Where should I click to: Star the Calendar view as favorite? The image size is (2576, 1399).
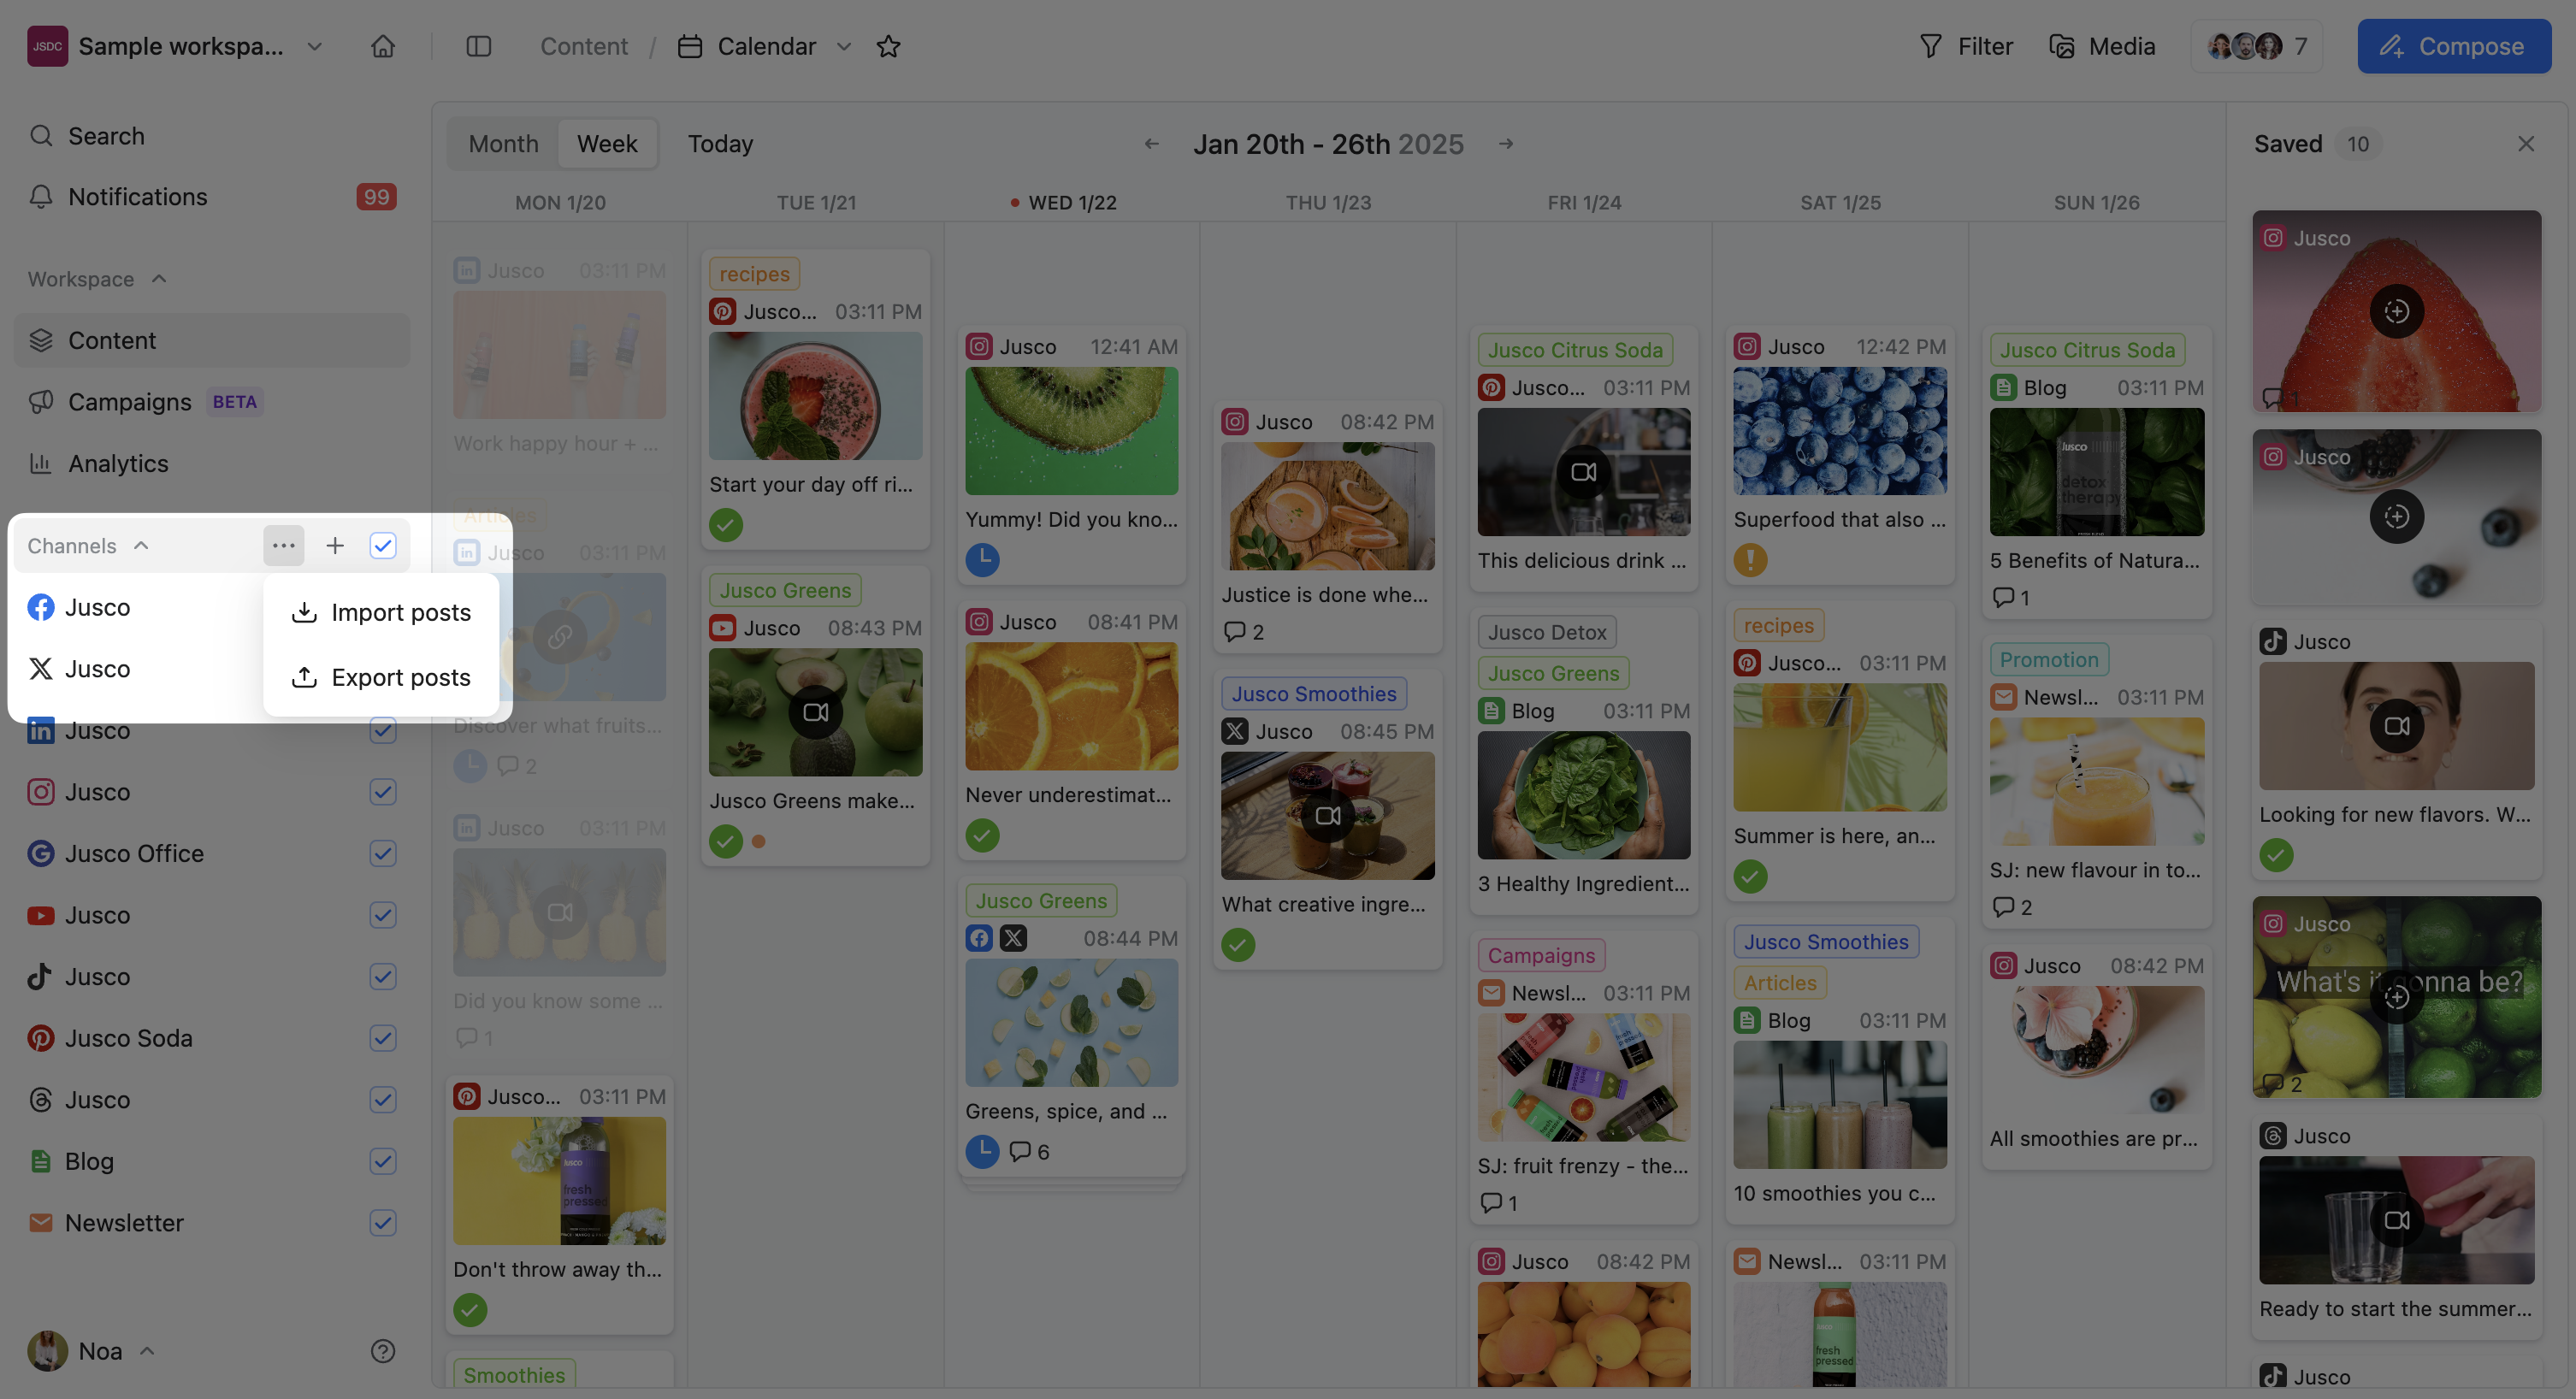coord(888,46)
